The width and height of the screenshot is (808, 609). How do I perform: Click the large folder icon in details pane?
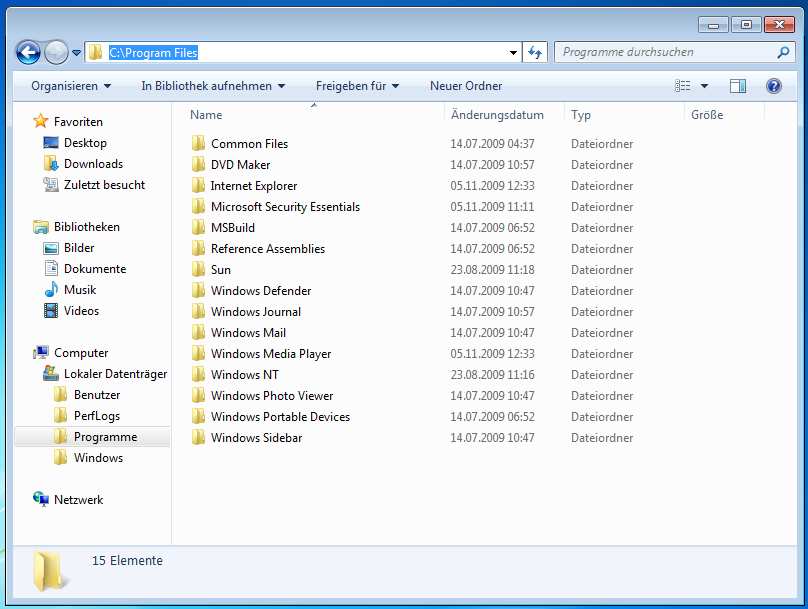(49, 571)
